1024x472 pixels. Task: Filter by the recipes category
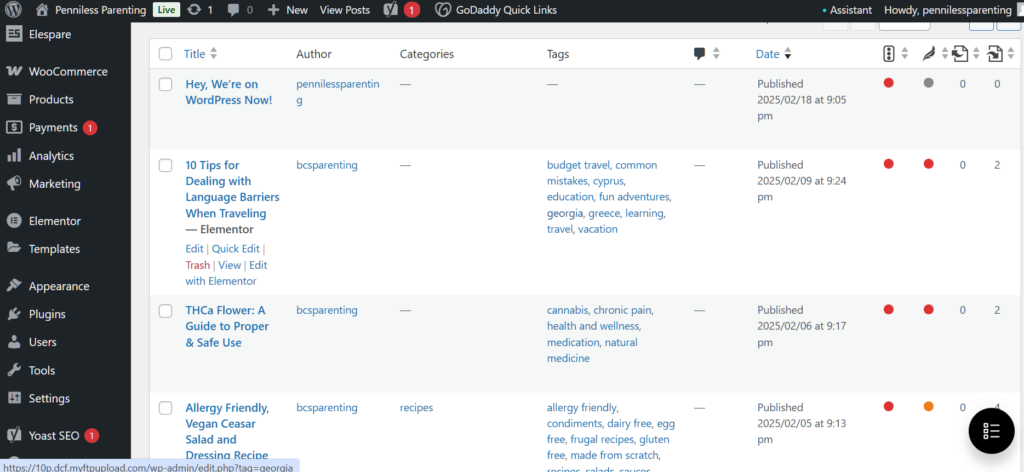(x=416, y=407)
